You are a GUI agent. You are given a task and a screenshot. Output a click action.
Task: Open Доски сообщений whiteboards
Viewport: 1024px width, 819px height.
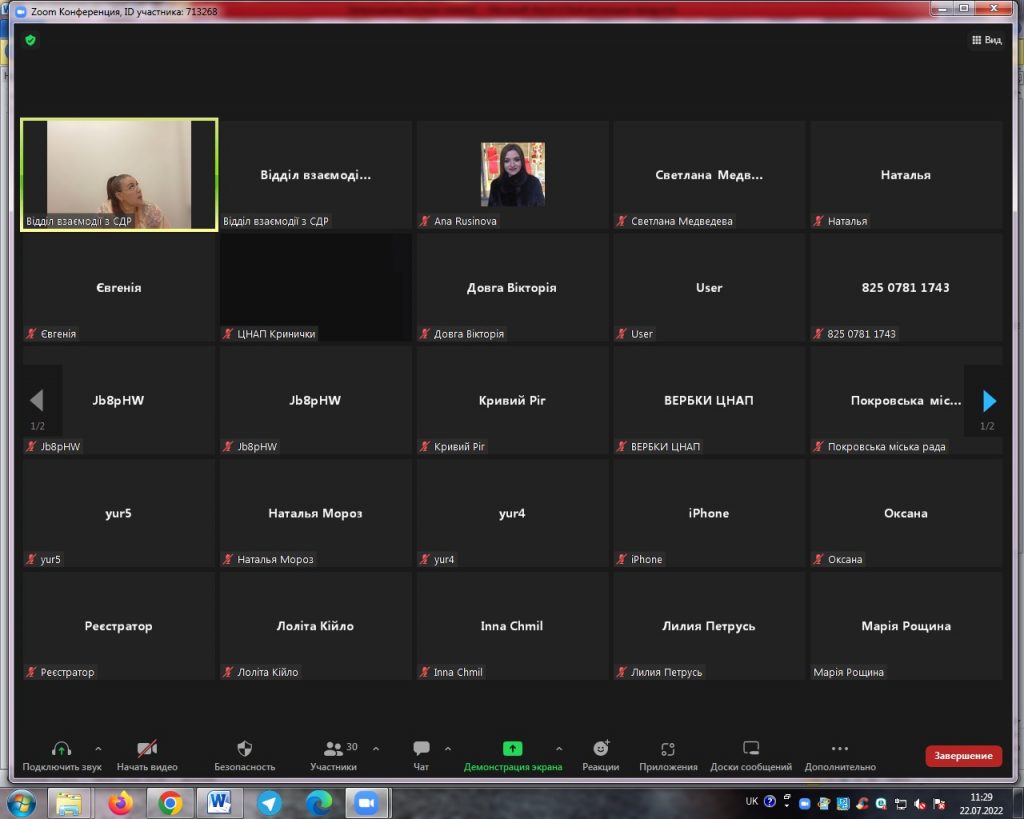point(750,749)
